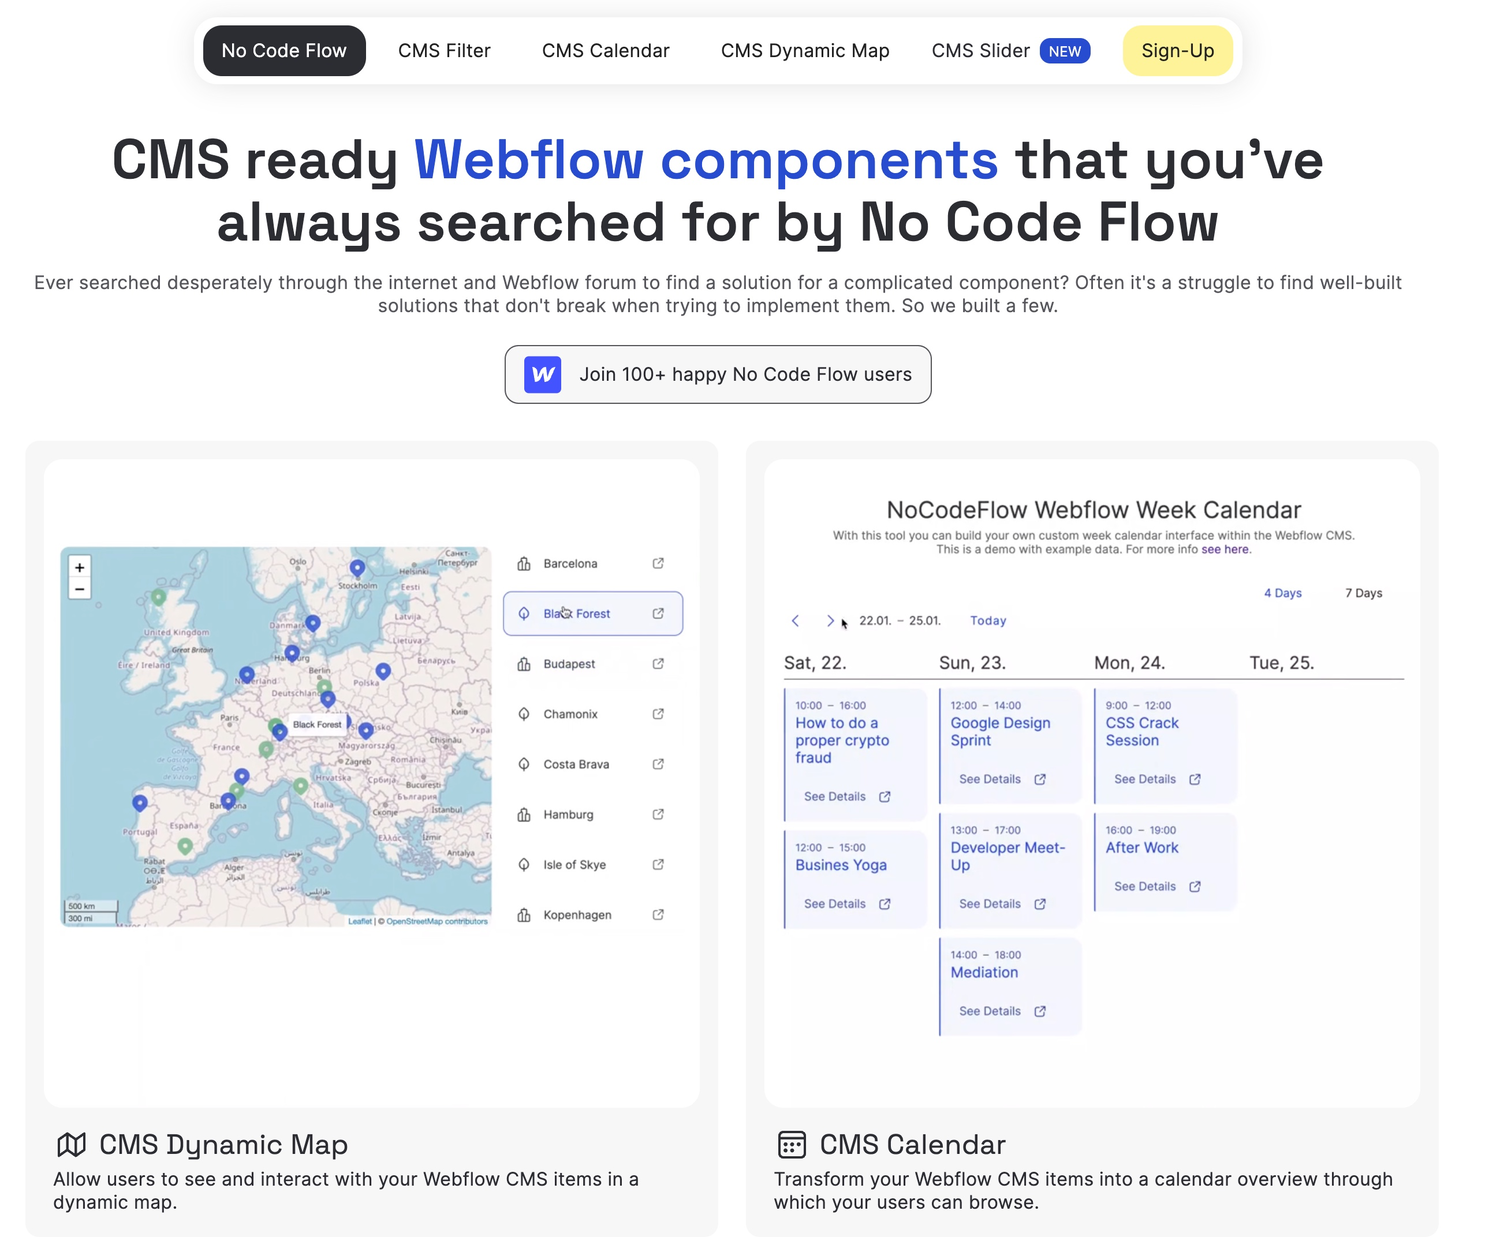Screen dimensions: 1500x1252
Task: Open external link icon for Barcelona
Action: (658, 564)
